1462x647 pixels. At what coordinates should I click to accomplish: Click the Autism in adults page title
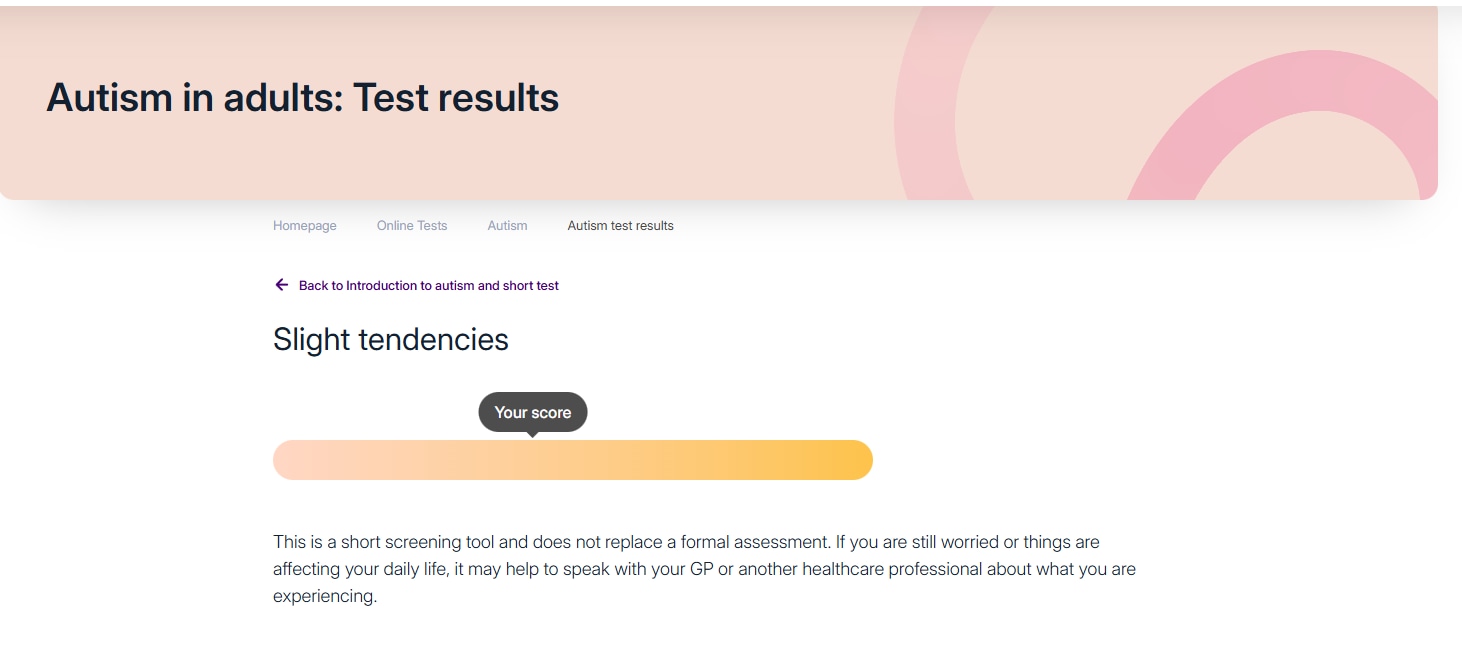coord(302,98)
